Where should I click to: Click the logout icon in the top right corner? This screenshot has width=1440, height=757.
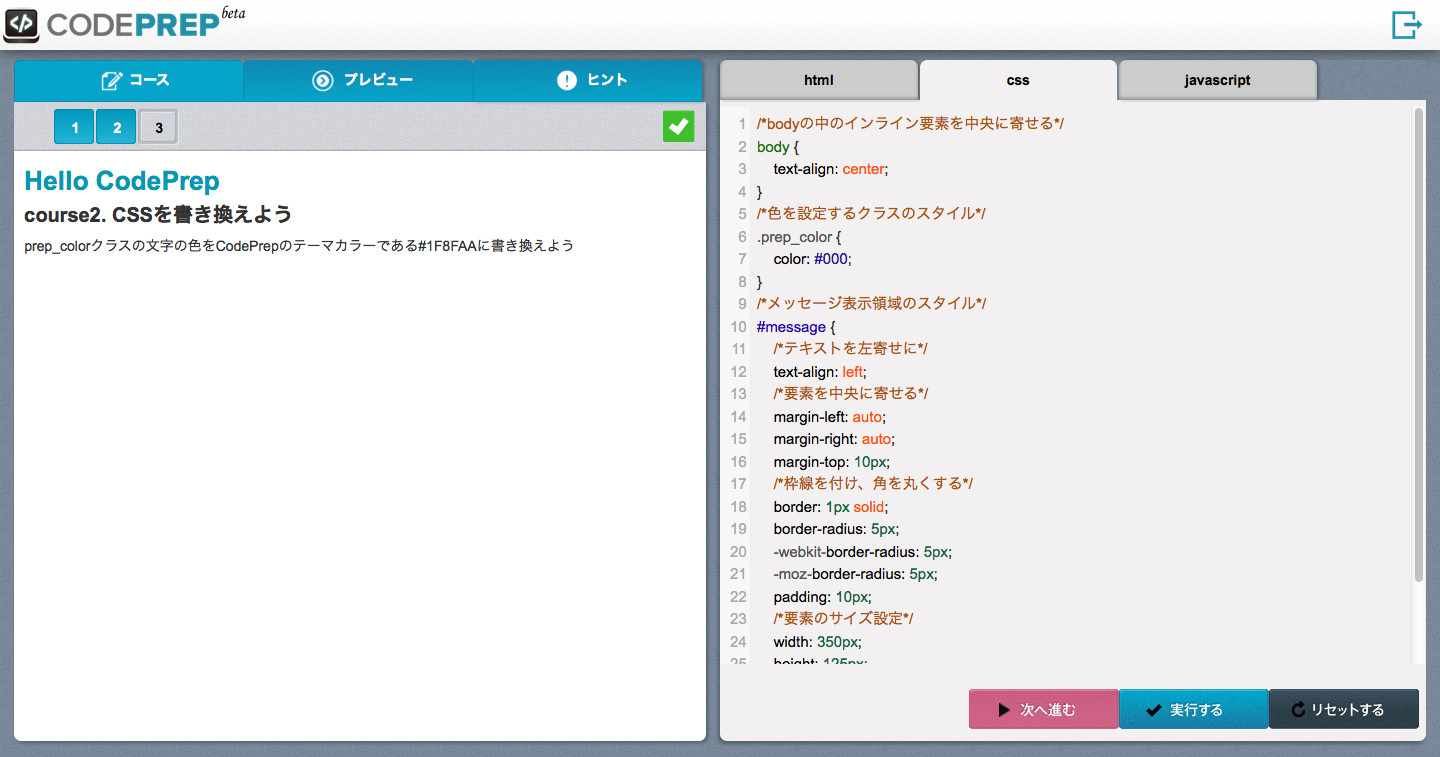1407,24
